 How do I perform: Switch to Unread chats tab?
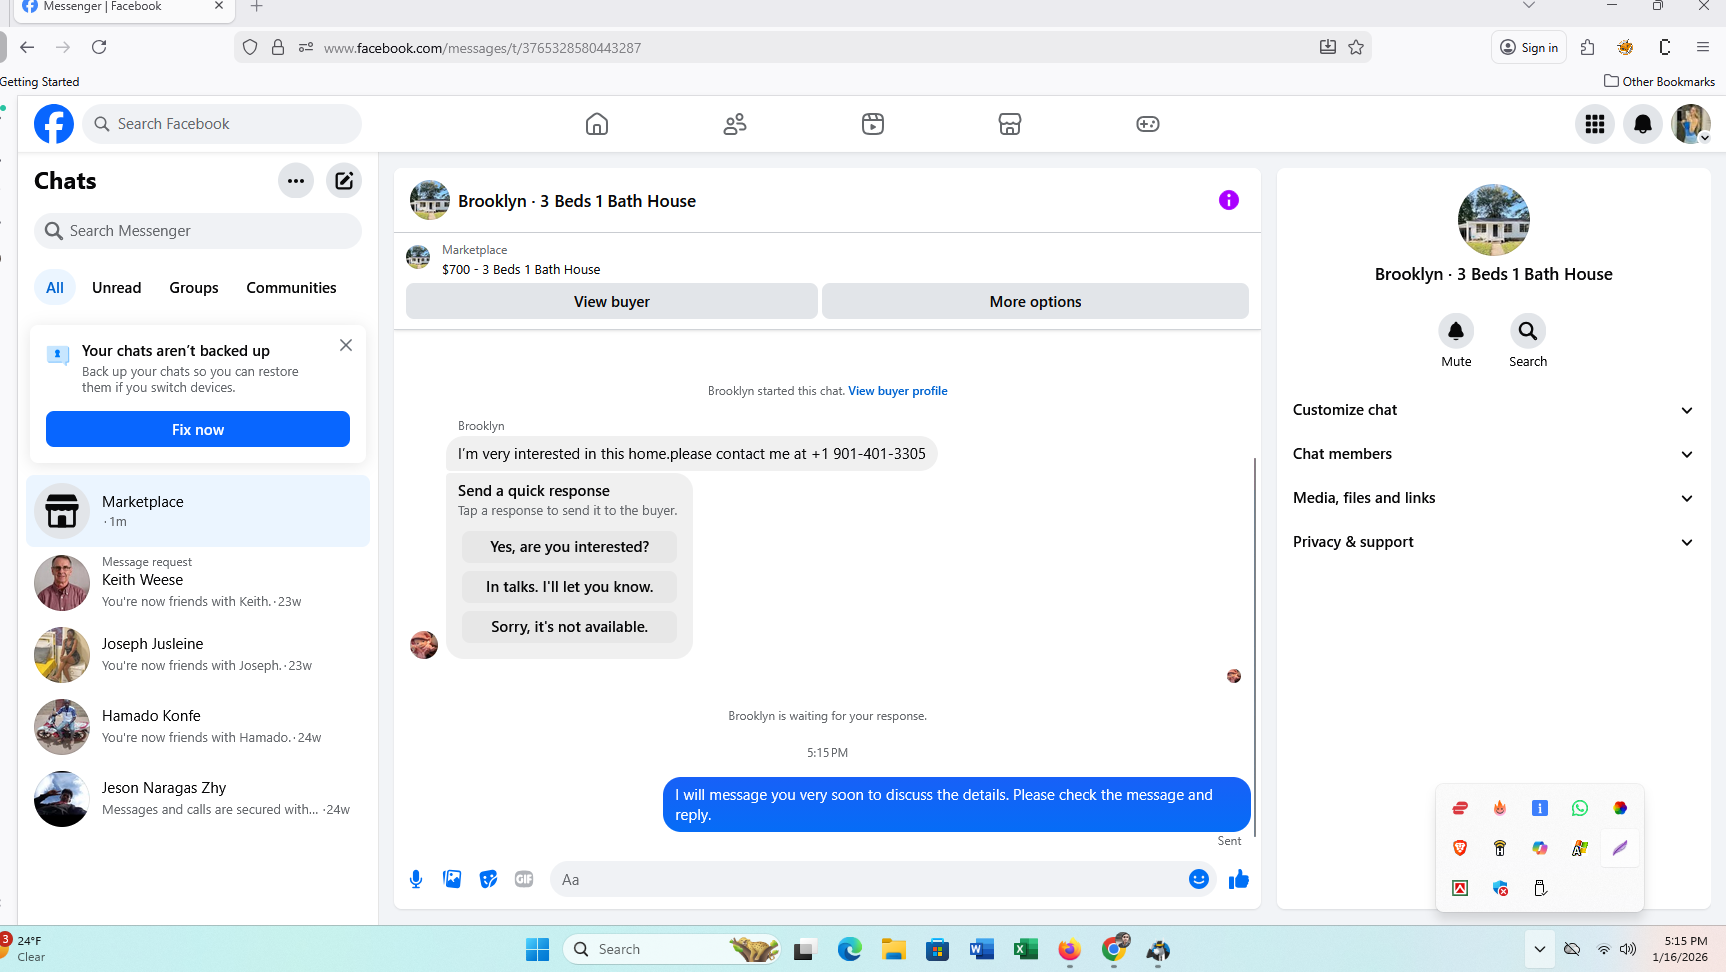tap(117, 288)
